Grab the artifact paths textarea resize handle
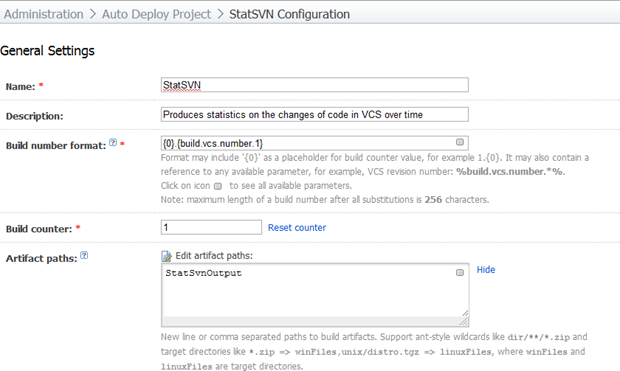This screenshot has height=371, width=620. [x=464, y=322]
